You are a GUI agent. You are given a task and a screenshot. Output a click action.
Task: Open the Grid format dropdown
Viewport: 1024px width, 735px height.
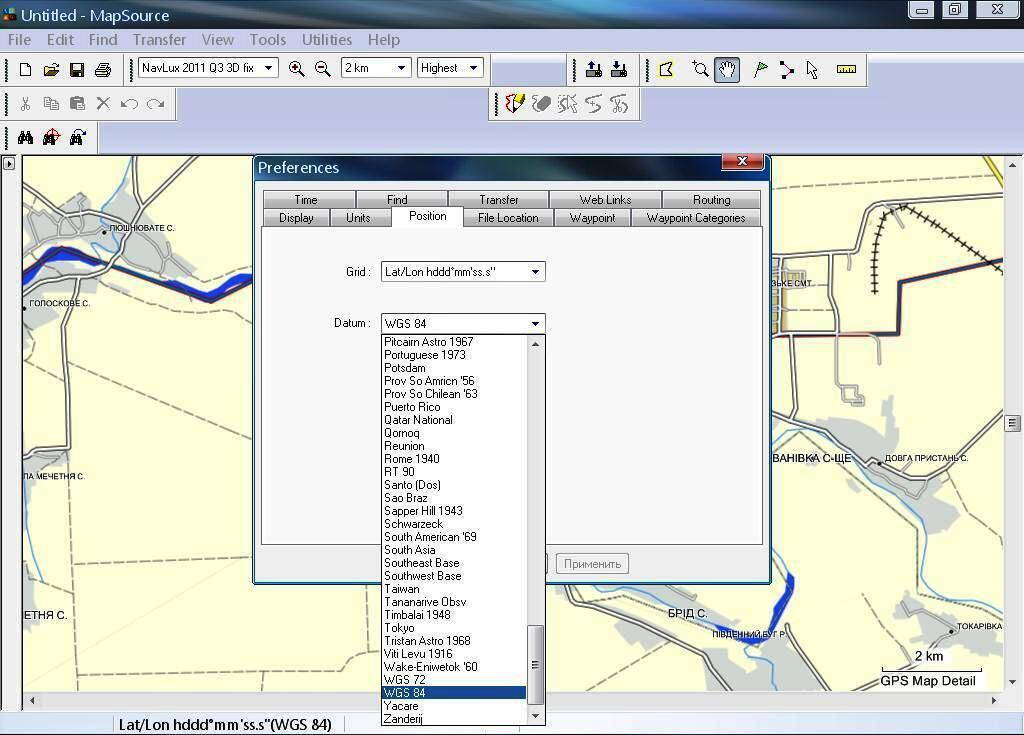[x=535, y=272]
